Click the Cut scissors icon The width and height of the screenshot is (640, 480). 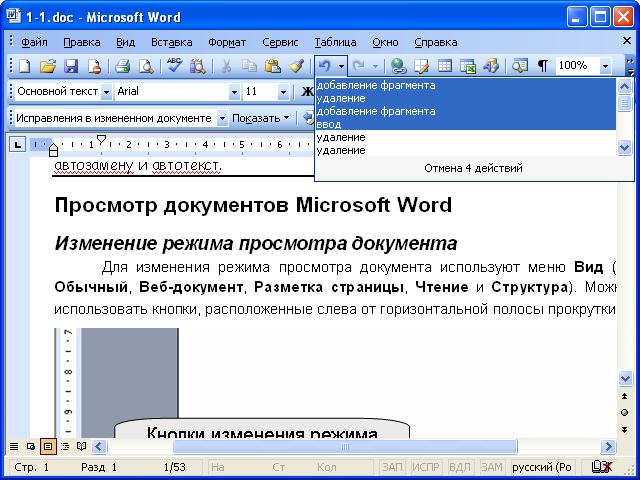[x=226, y=66]
